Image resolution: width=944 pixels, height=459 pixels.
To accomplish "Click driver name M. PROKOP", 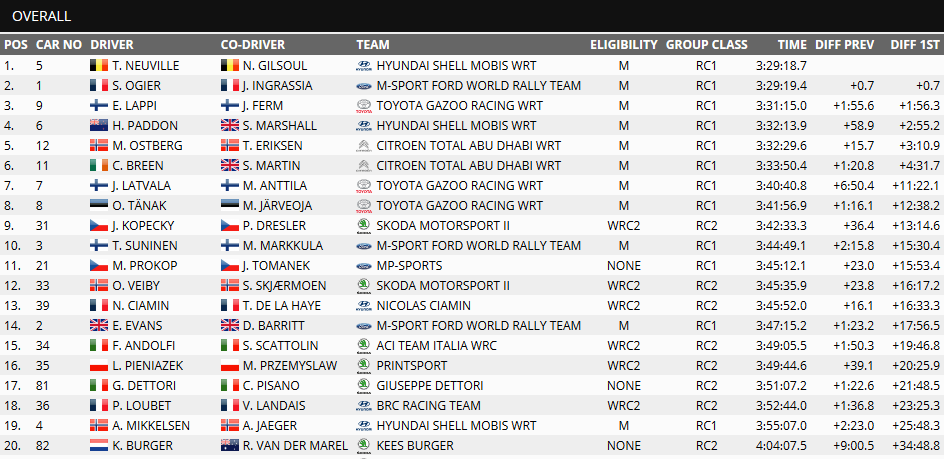I will (x=144, y=266).
